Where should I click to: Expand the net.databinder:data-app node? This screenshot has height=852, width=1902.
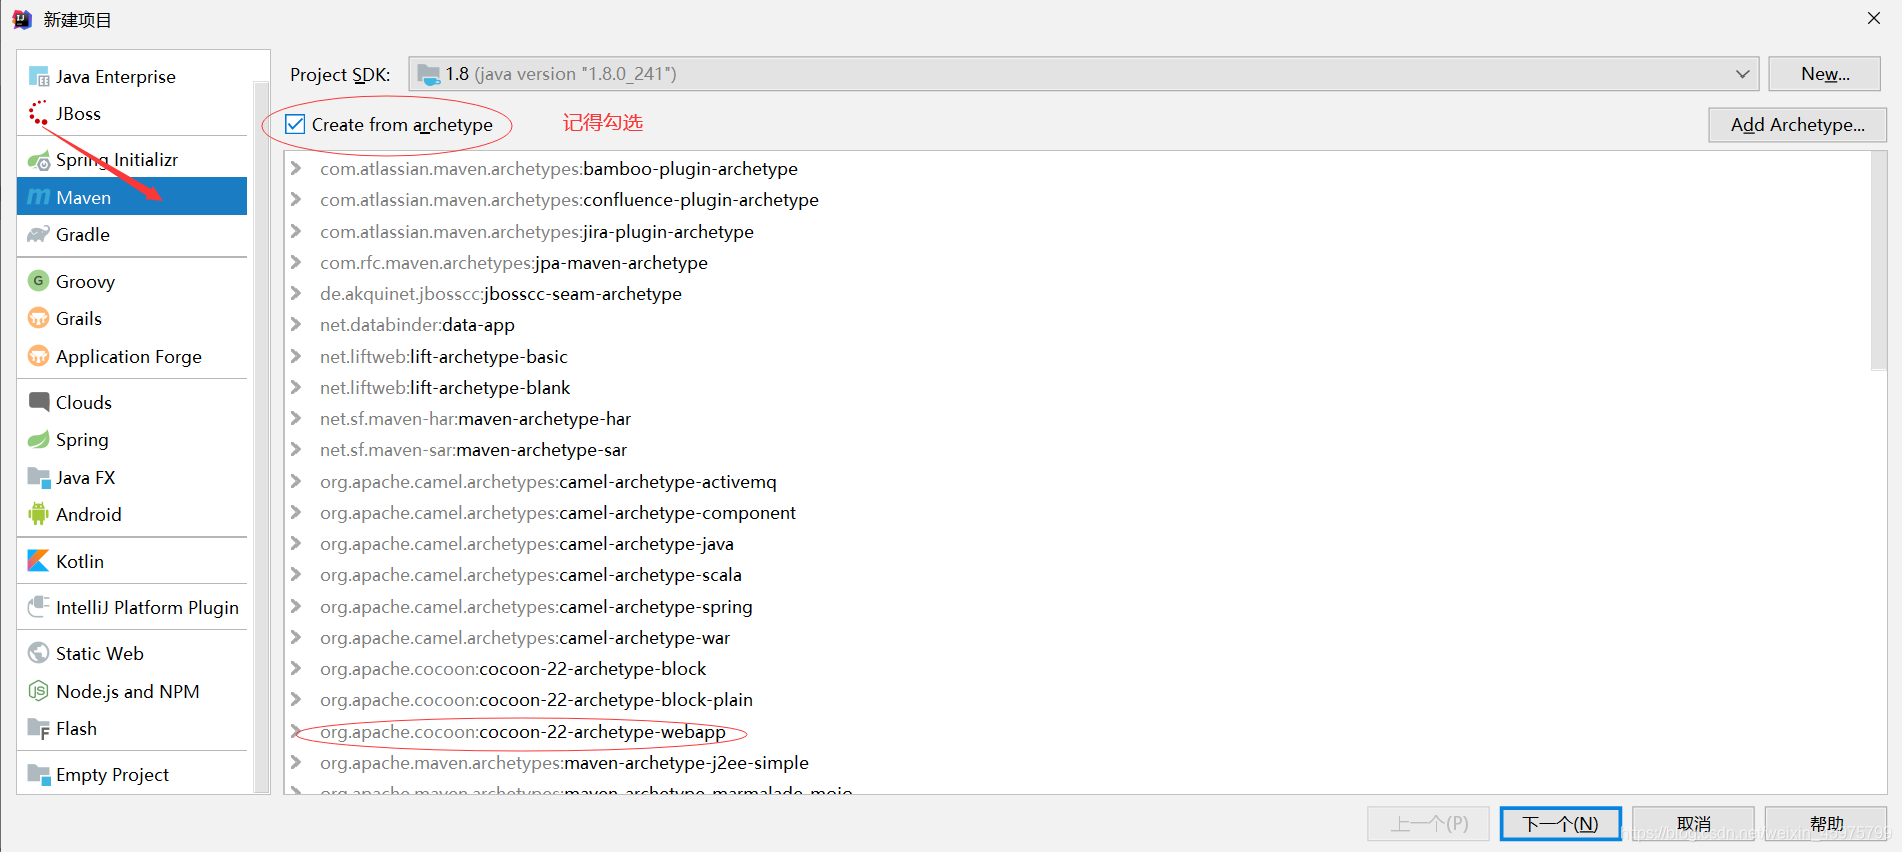(296, 324)
